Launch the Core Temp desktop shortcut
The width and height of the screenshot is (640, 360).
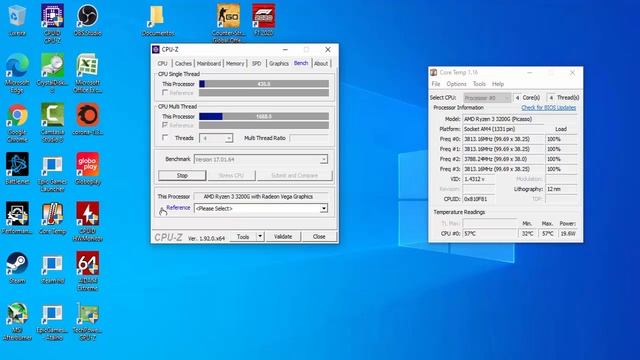pos(52,219)
